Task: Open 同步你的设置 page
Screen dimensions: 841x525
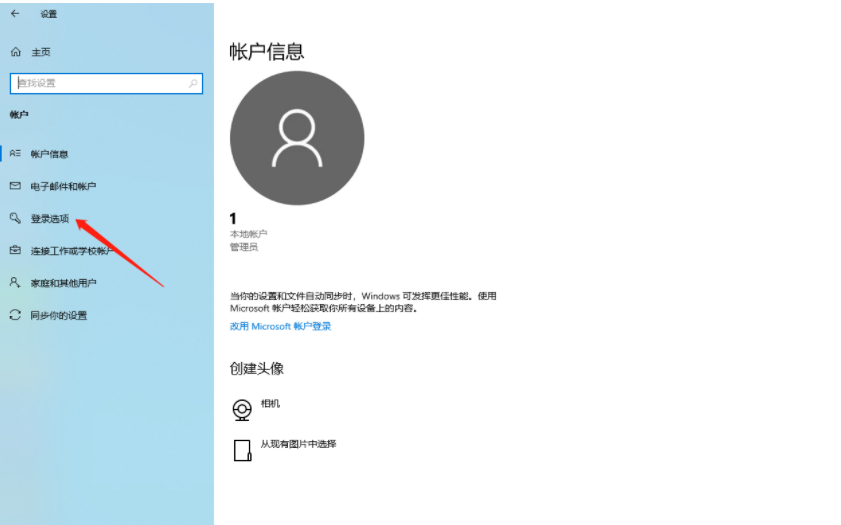Action: pyautogui.click(x=58, y=315)
